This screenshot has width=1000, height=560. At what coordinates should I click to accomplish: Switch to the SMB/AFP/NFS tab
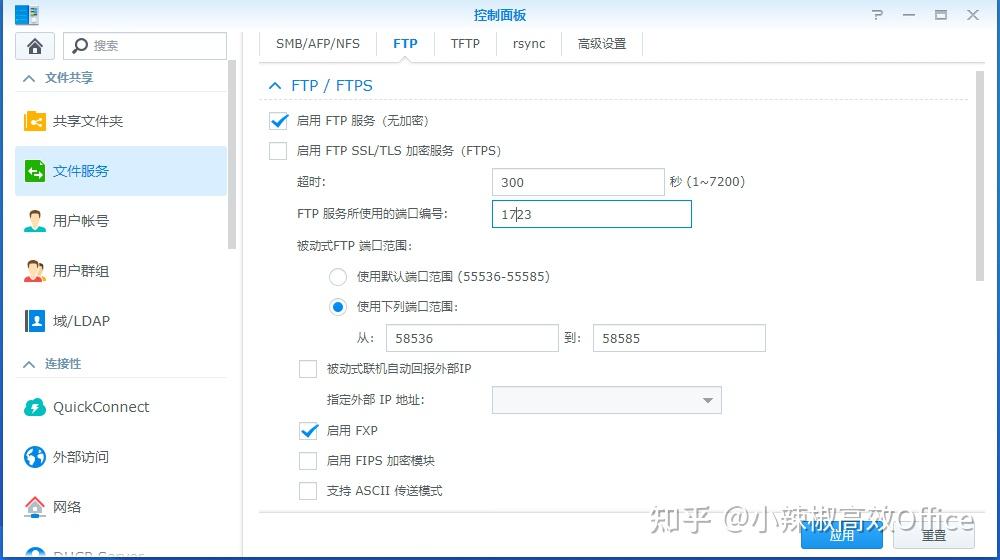pos(318,44)
